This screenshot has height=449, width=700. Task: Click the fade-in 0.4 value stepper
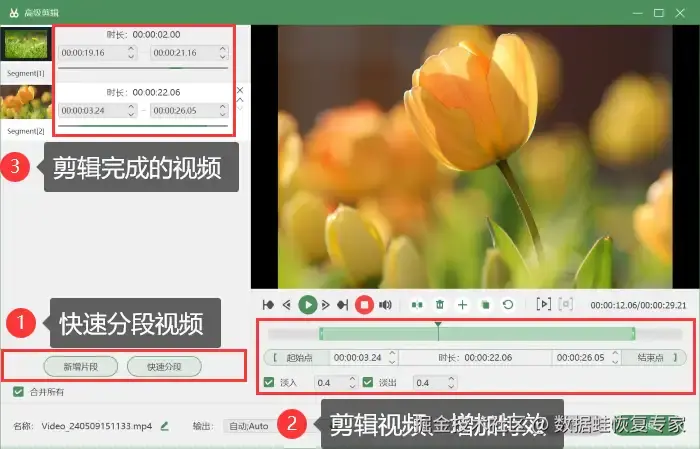pyautogui.click(x=352, y=382)
